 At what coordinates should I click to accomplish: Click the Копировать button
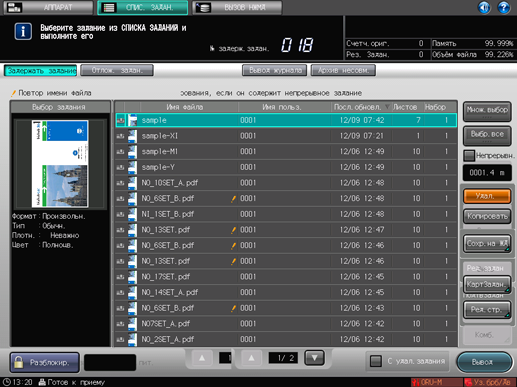click(487, 216)
